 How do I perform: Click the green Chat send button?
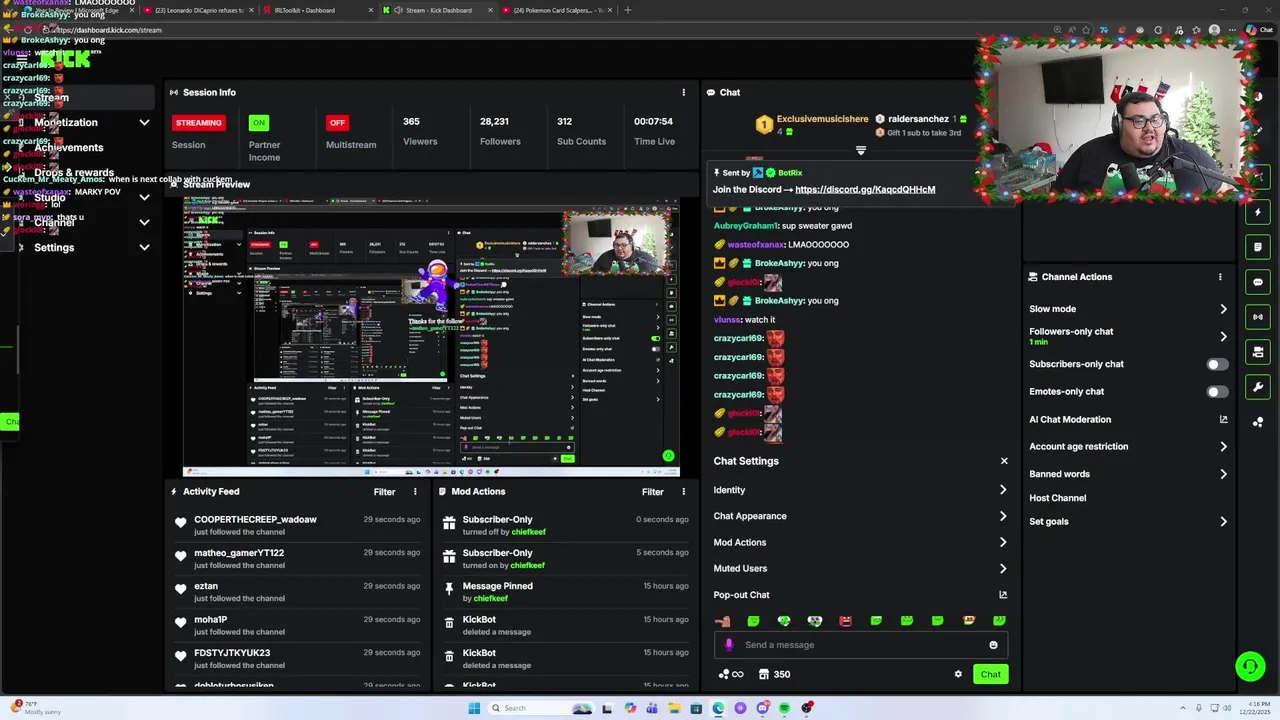pyautogui.click(x=990, y=674)
